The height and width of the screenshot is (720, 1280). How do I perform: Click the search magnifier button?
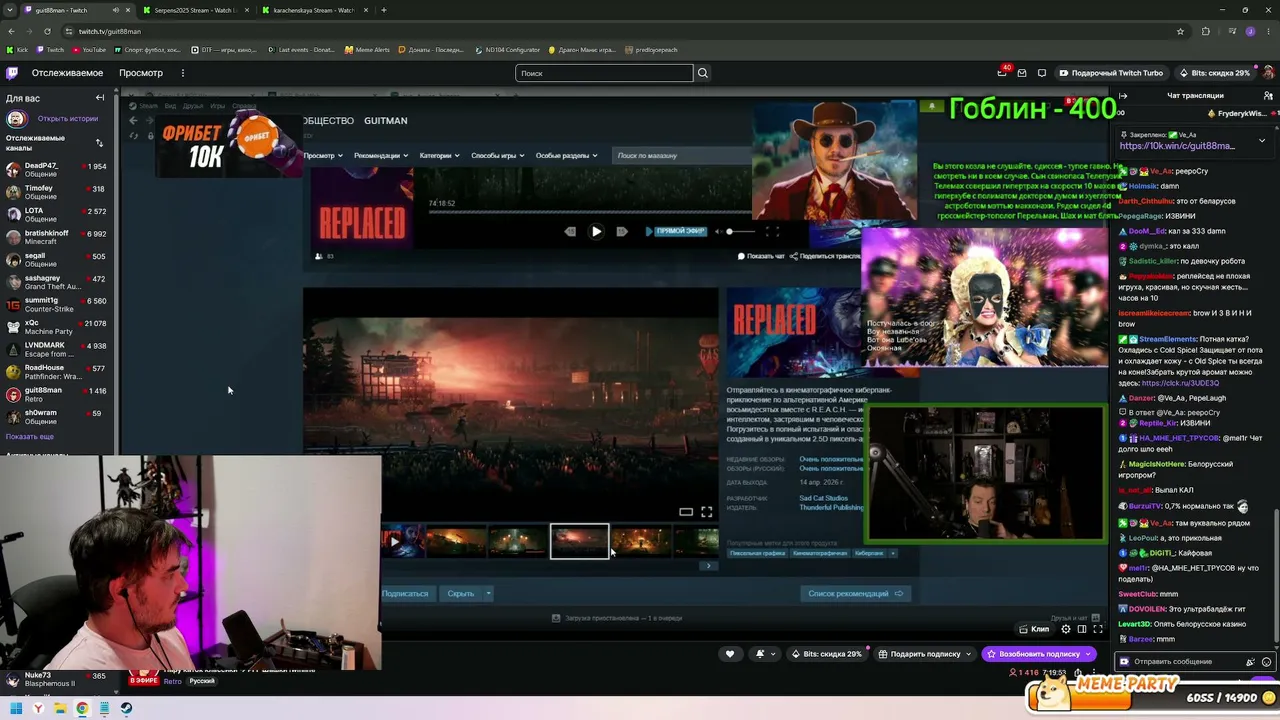tap(703, 73)
